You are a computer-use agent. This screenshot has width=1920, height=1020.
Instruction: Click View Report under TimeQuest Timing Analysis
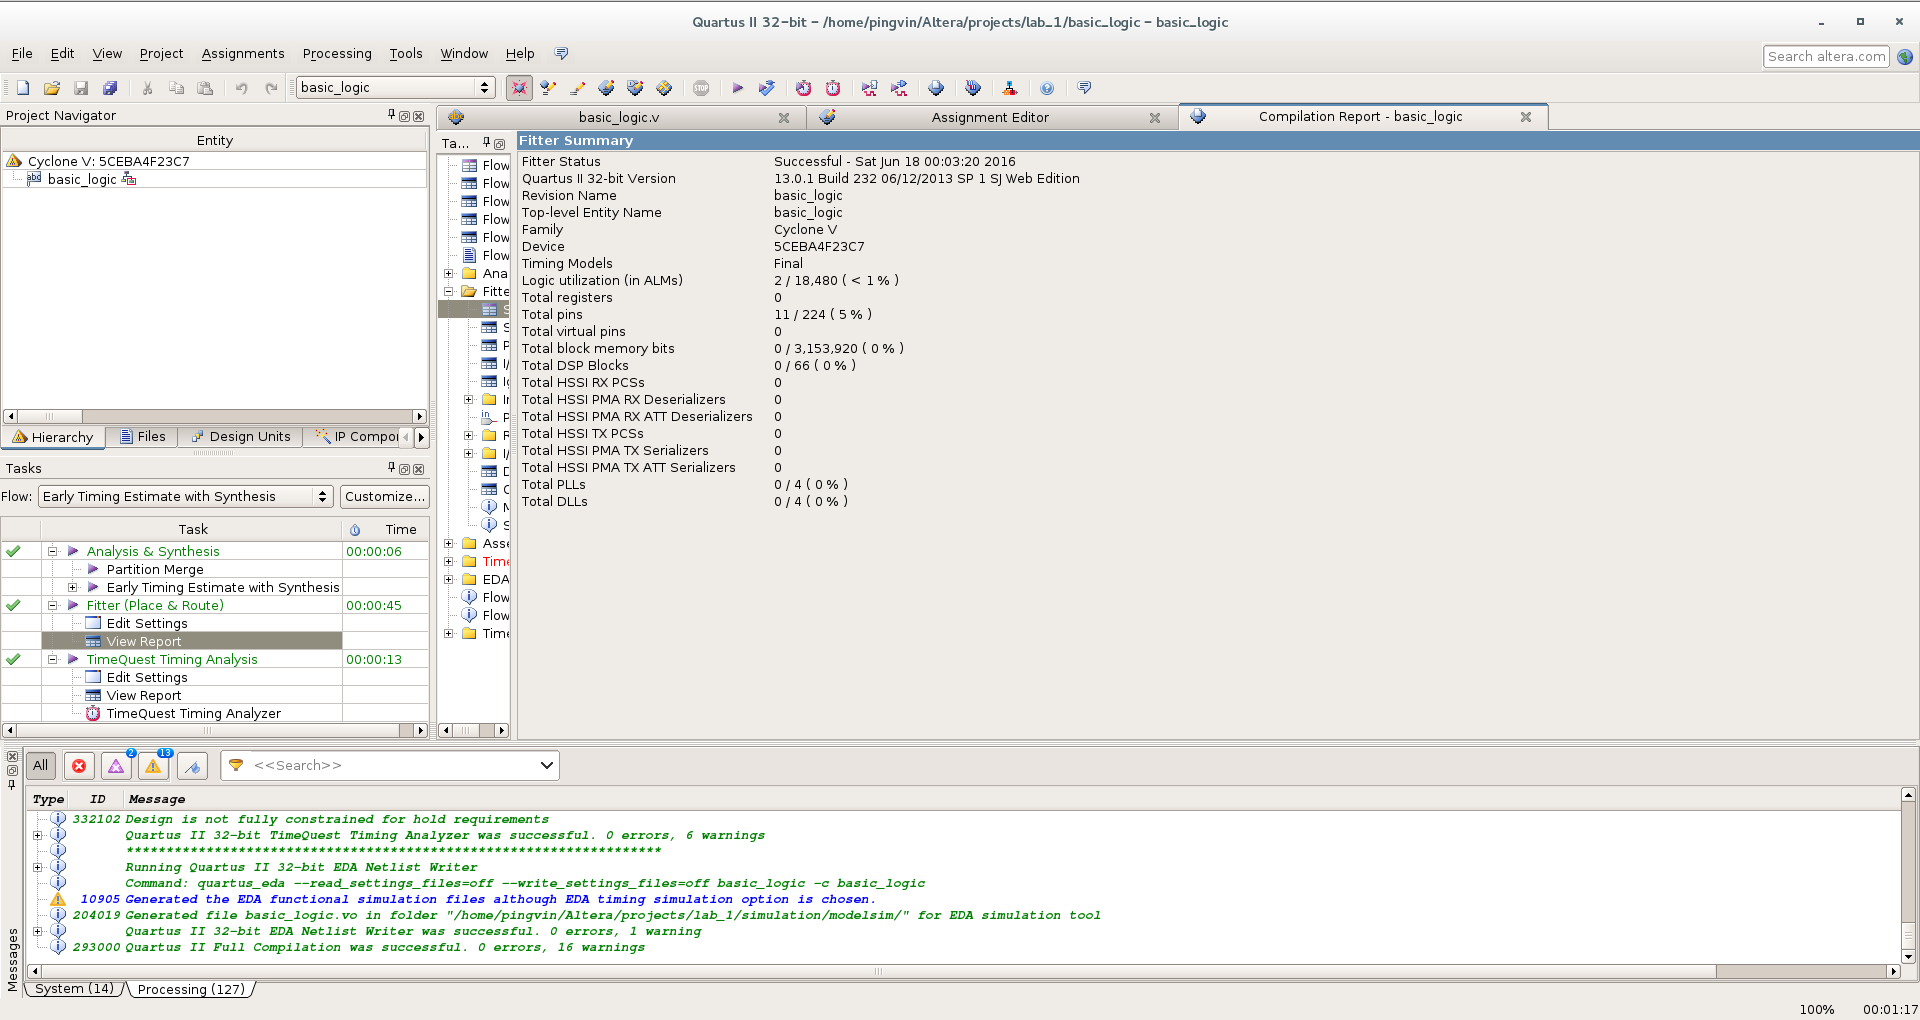coord(144,695)
